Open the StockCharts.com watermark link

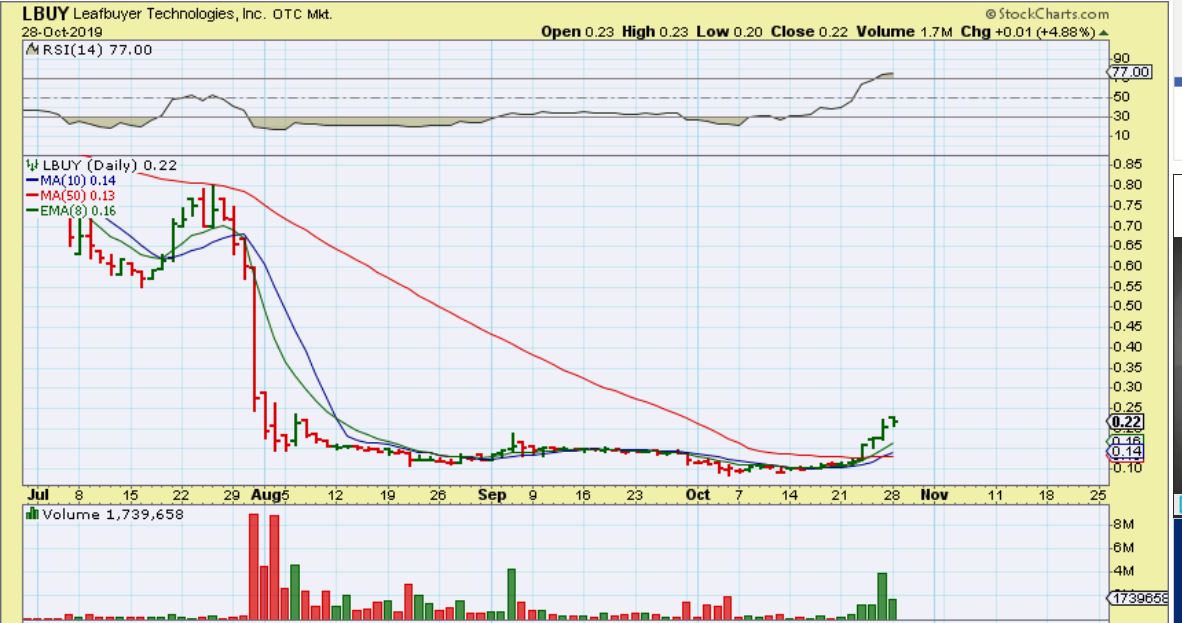pyautogui.click(x=1047, y=14)
